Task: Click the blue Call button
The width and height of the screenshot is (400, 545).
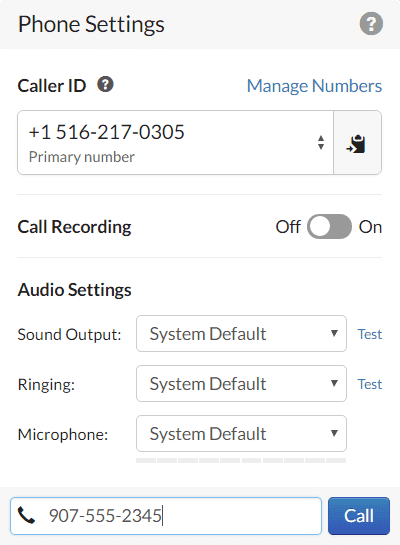Action: [359, 516]
